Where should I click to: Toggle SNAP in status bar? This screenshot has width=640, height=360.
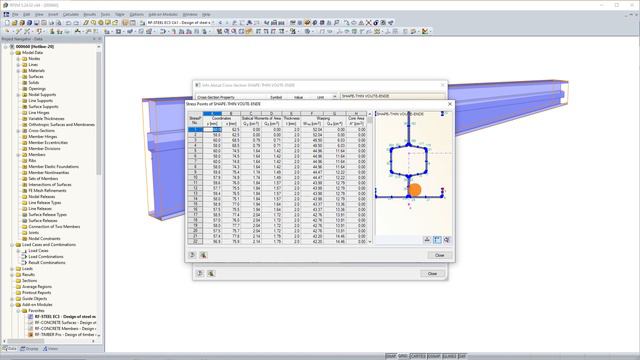(391, 356)
